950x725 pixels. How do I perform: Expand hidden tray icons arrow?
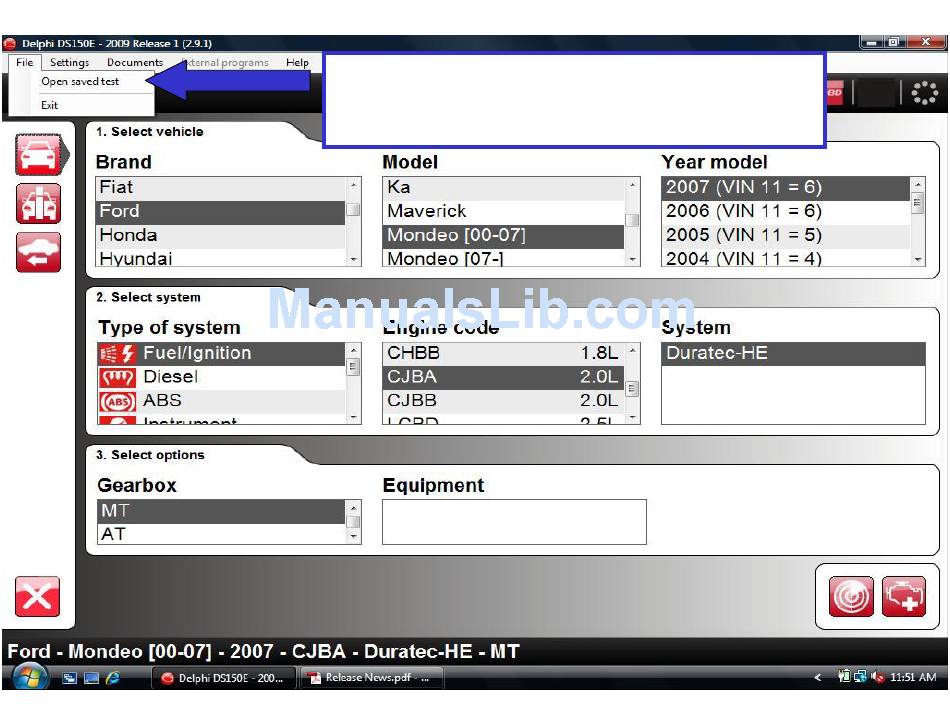(818, 677)
